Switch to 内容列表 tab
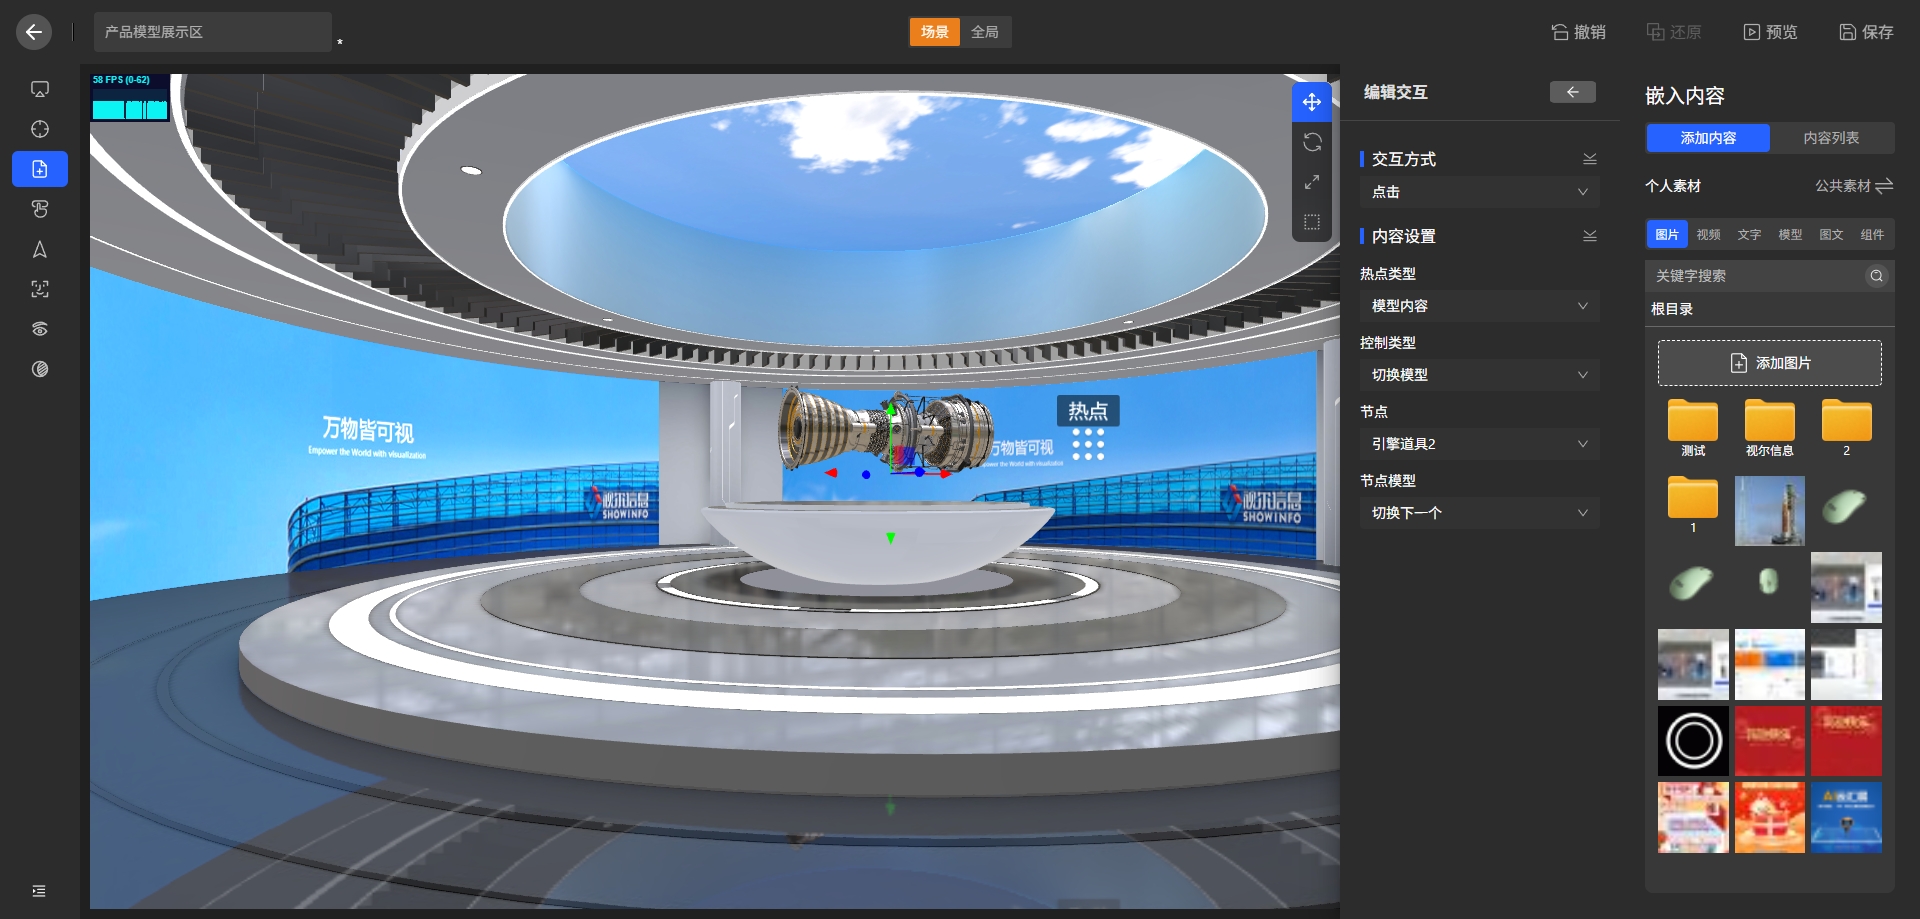Screen dimensions: 1920x919 [1831, 138]
